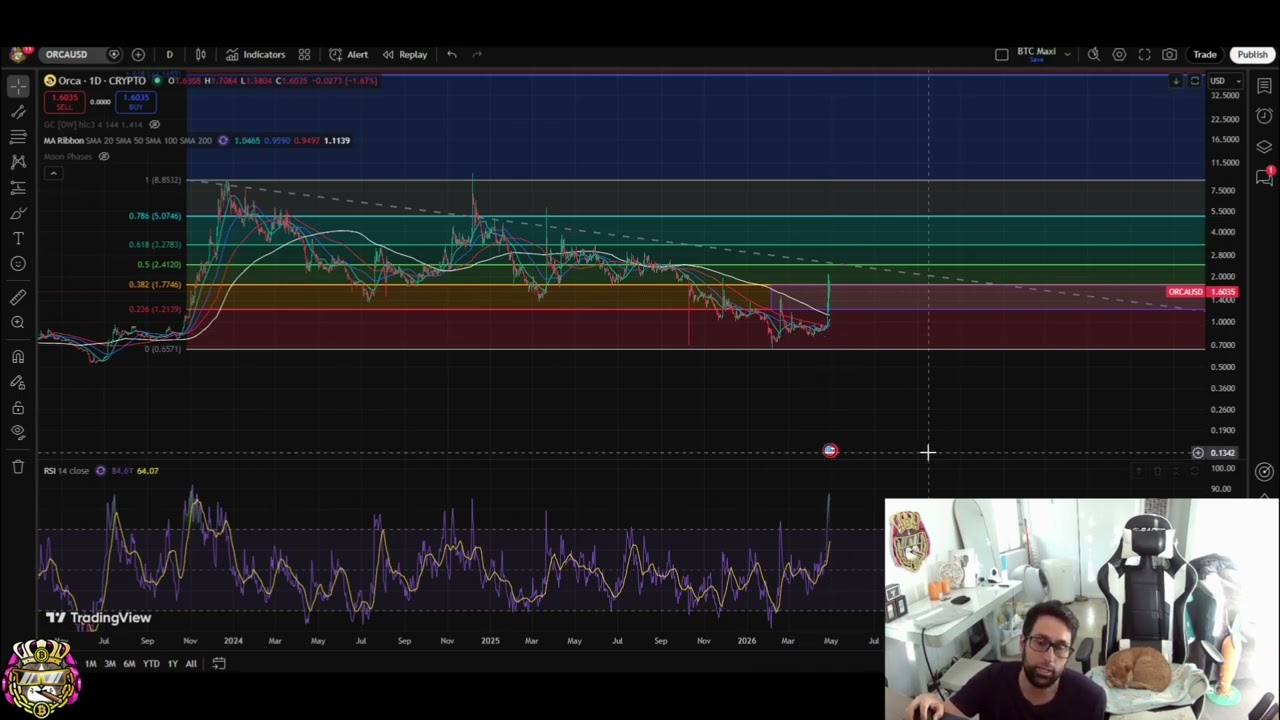Click the trash remove objects icon

18,466
